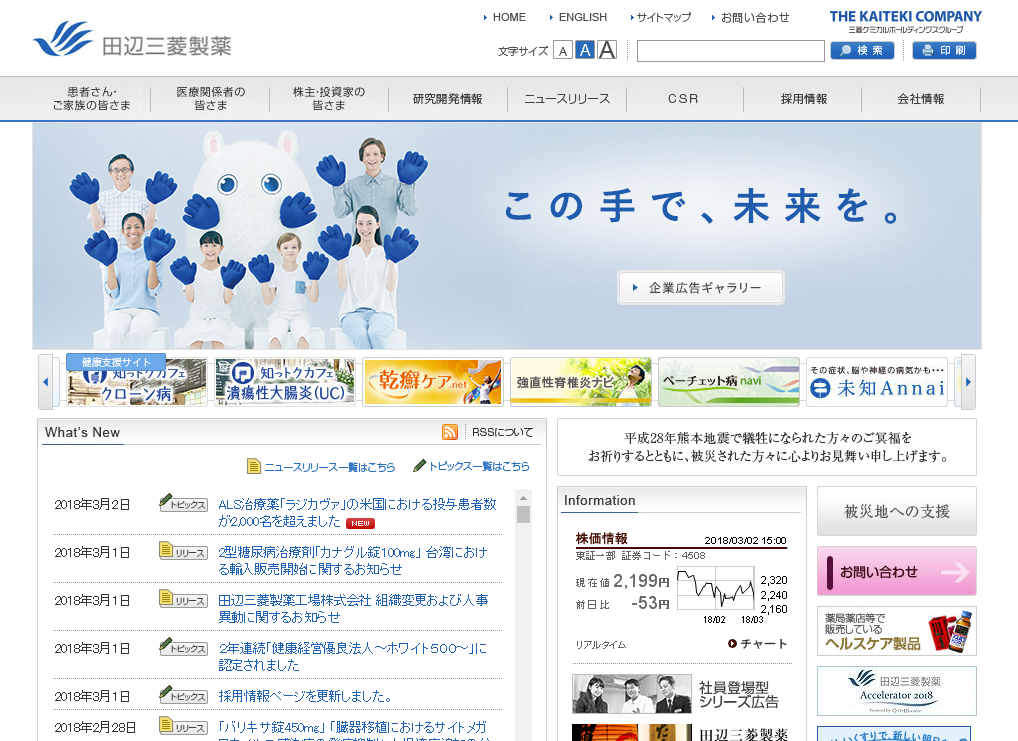This screenshot has height=741, width=1018.
Task: Click the トピックス tag on March 2 item
Action: (184, 503)
